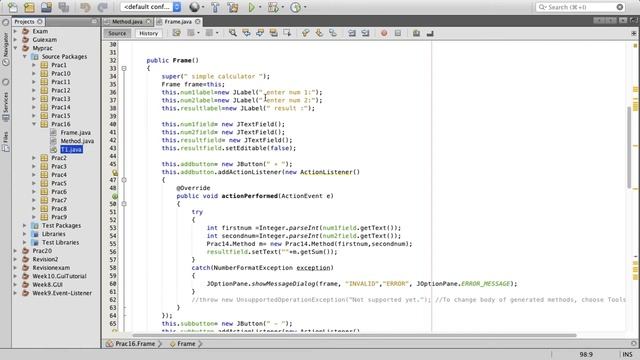Switch to Frame.java tab
The height and width of the screenshot is (360, 640).
178,22
